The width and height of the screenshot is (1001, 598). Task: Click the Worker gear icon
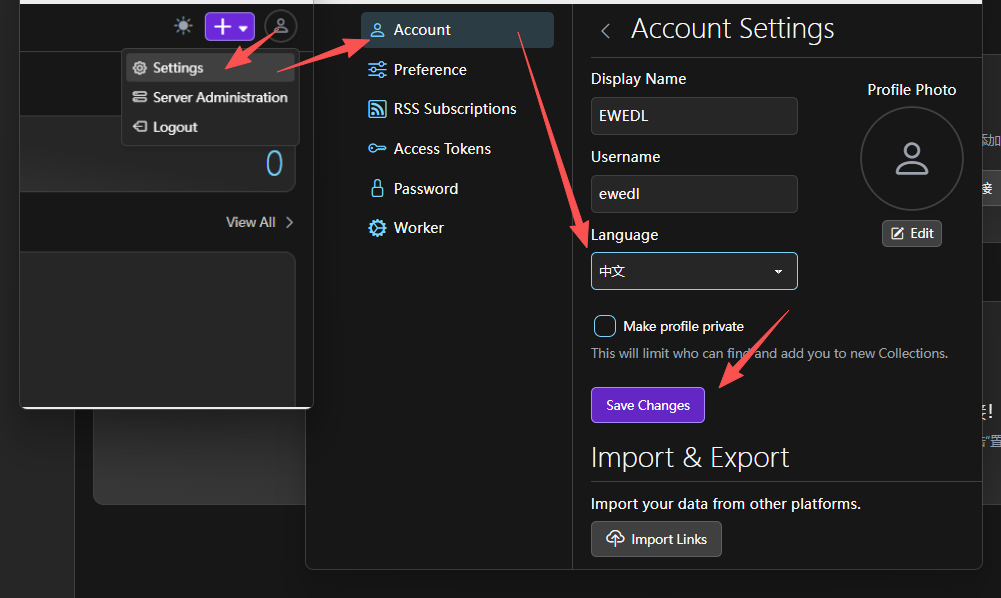coord(377,228)
